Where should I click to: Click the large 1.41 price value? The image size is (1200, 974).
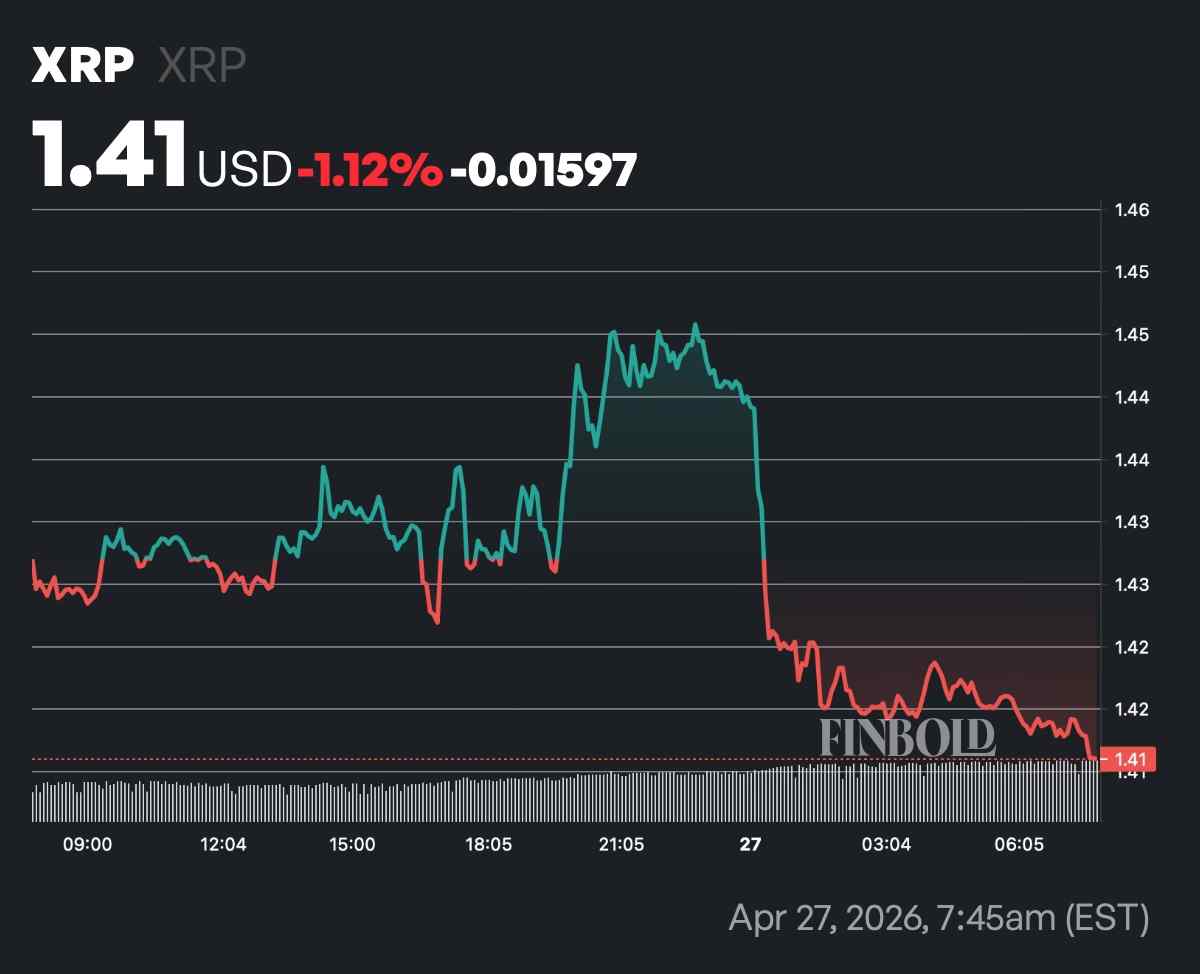tap(110, 155)
